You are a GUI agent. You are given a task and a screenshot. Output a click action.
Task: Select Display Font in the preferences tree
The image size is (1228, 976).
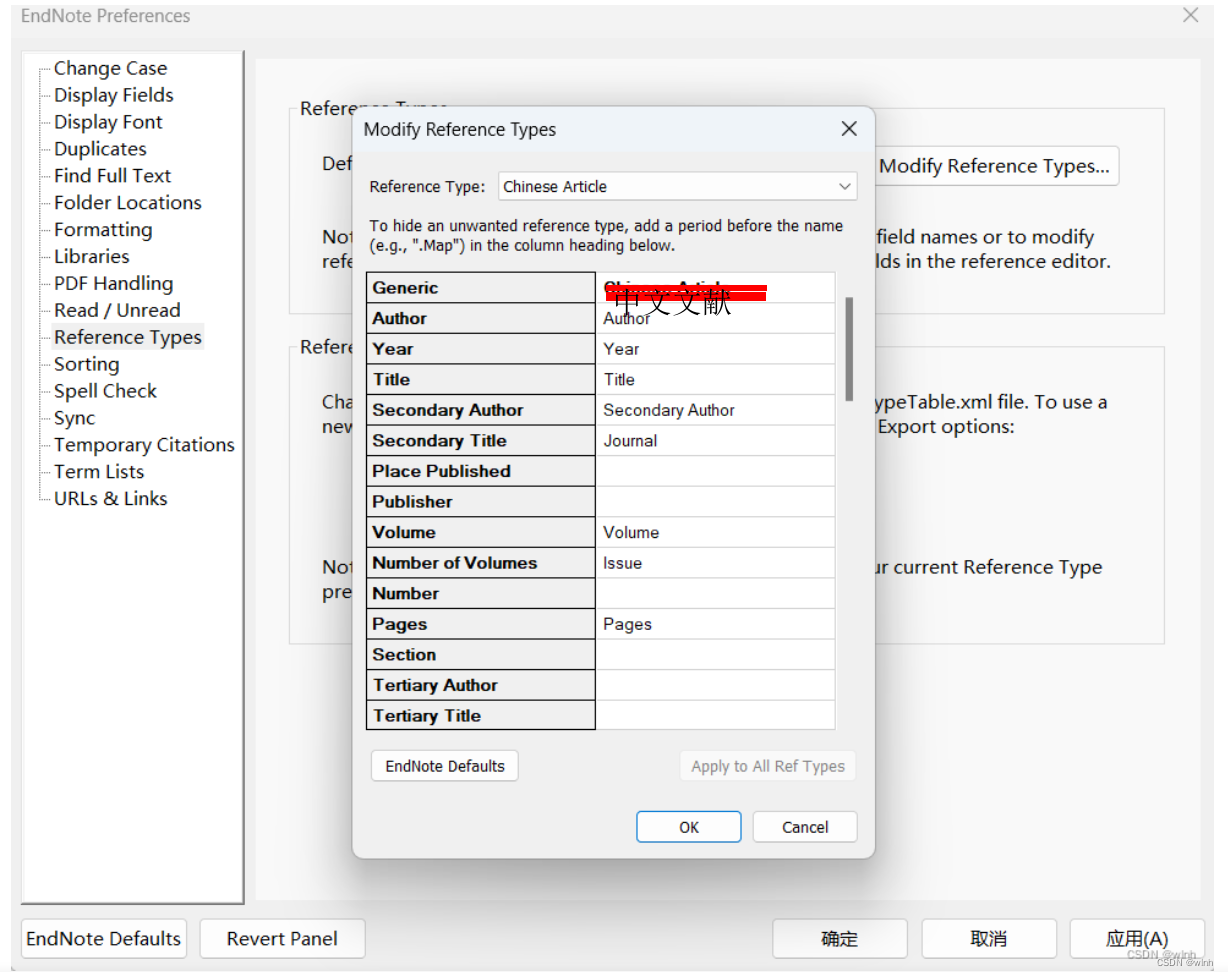click(108, 122)
